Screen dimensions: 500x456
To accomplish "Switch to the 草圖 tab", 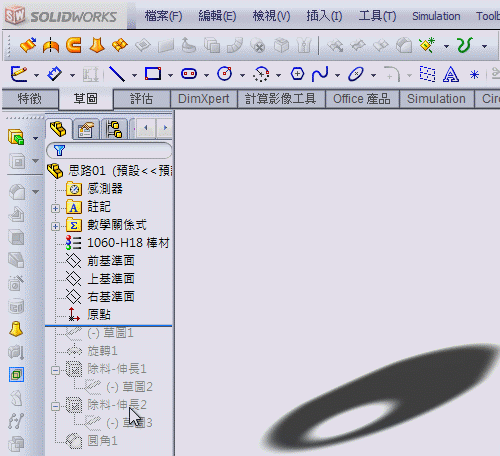I will pyautogui.click(x=86, y=99).
